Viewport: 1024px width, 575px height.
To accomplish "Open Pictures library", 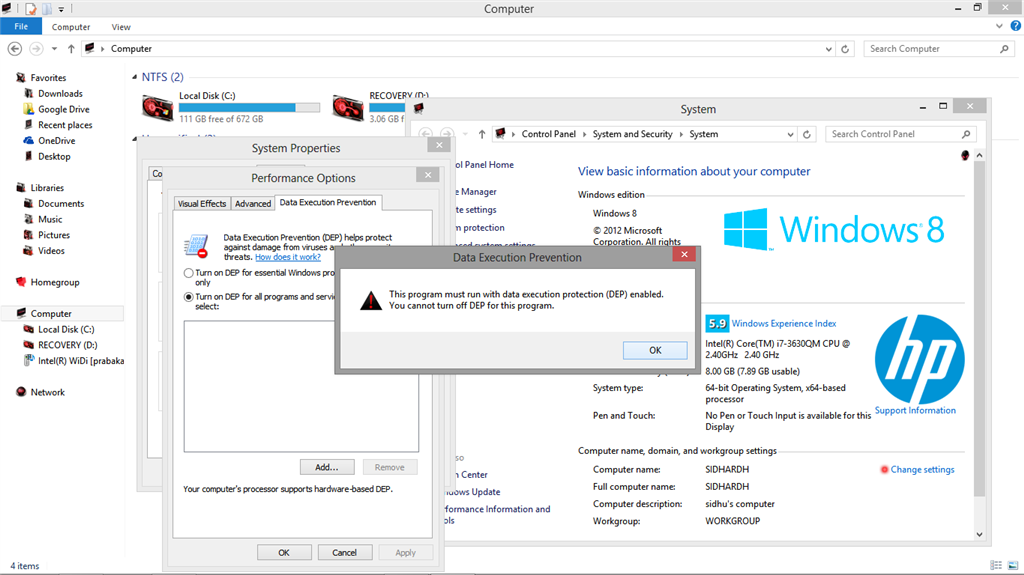I will 54,235.
